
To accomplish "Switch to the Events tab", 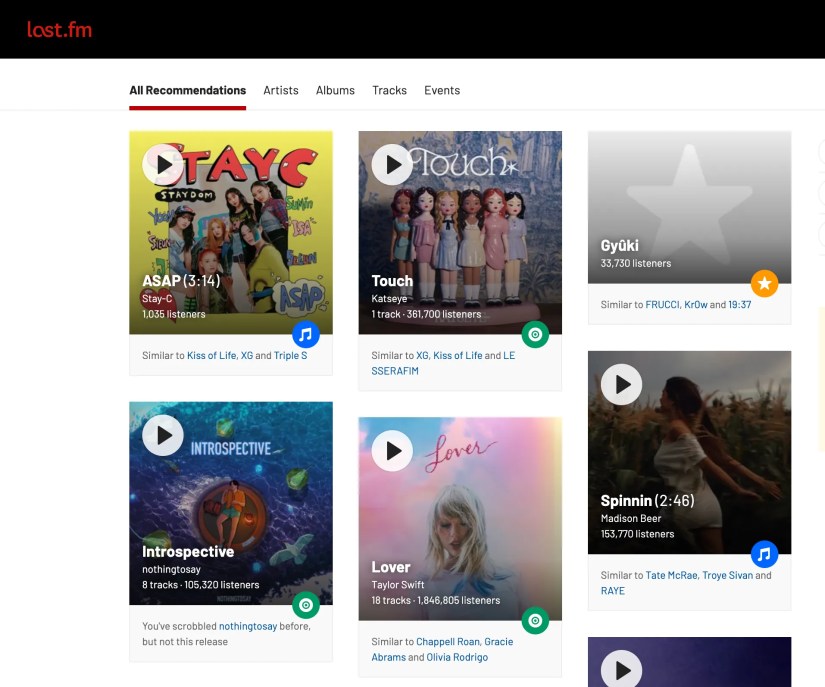I will click(x=442, y=90).
